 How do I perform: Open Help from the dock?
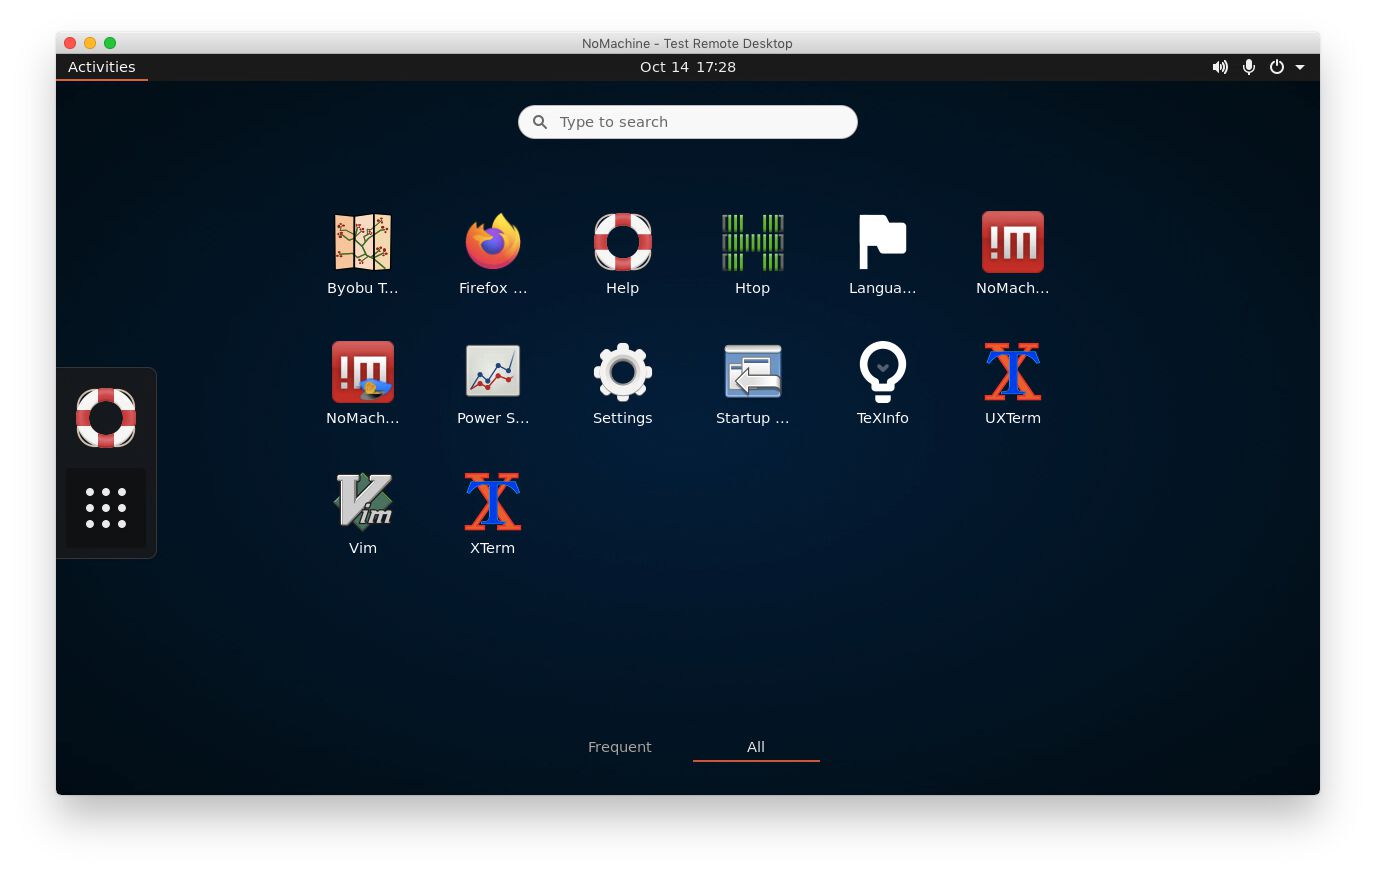click(x=105, y=417)
